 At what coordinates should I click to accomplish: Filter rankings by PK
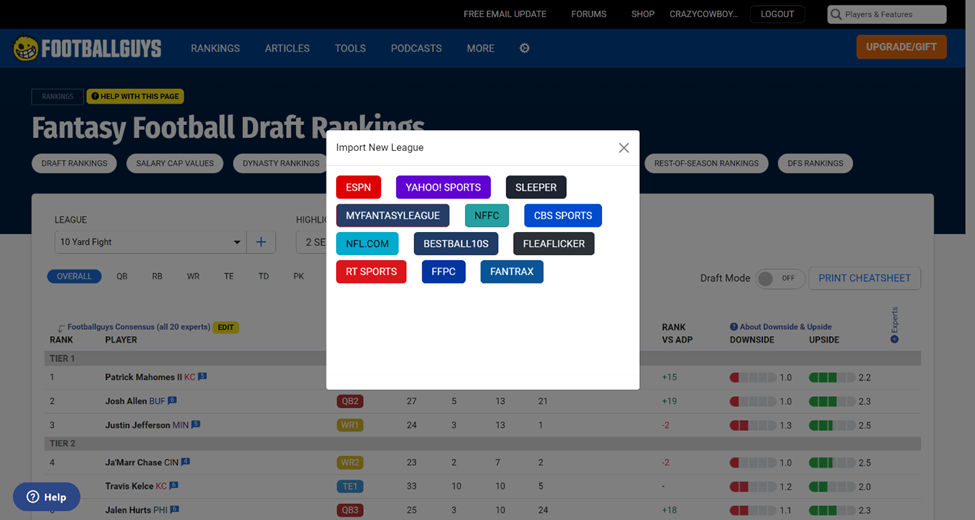[298, 276]
